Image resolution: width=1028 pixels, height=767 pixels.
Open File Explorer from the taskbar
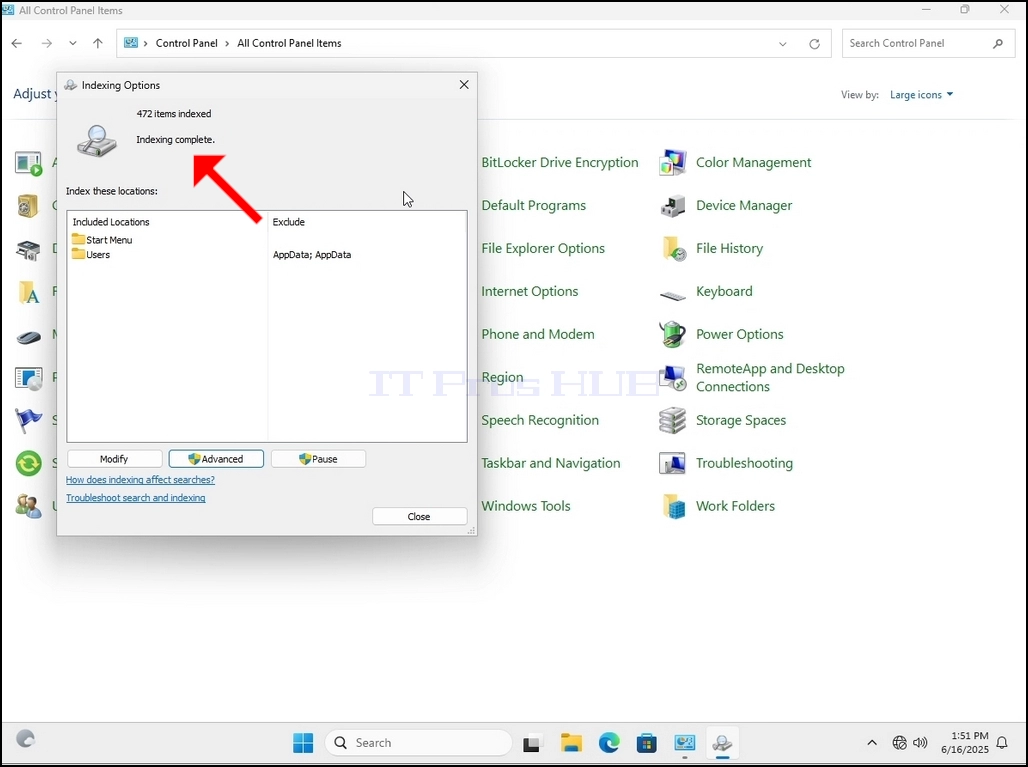[571, 743]
